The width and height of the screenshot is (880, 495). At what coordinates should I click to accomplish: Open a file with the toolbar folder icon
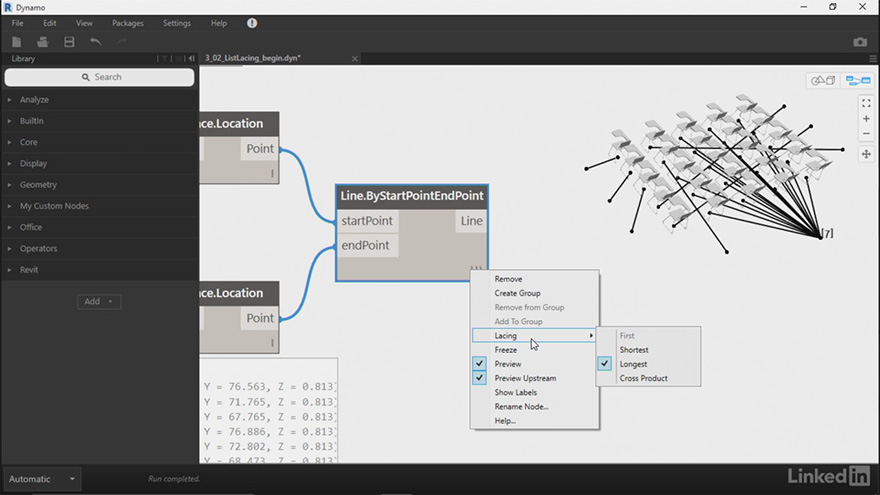point(43,42)
